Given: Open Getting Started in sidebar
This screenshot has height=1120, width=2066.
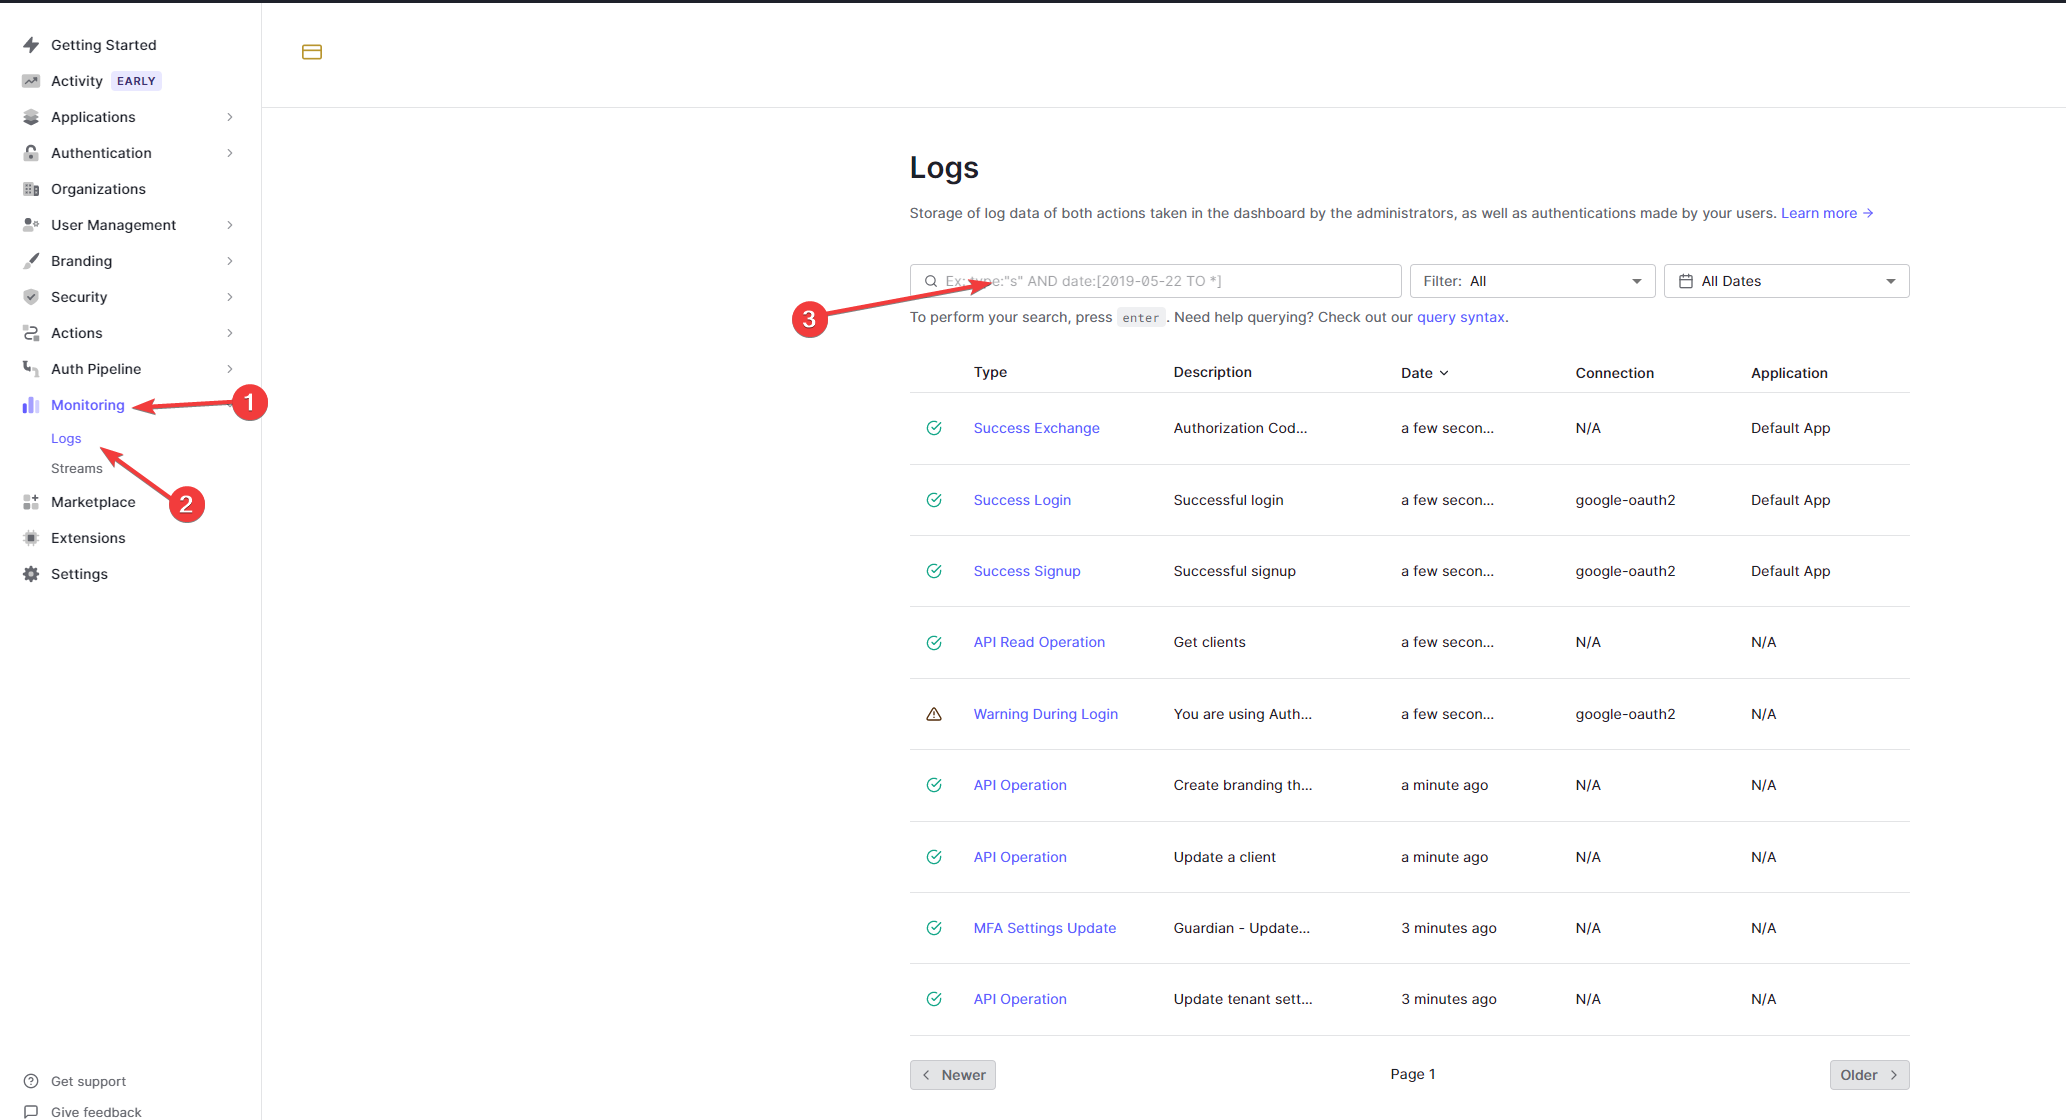Looking at the screenshot, I should (x=104, y=45).
